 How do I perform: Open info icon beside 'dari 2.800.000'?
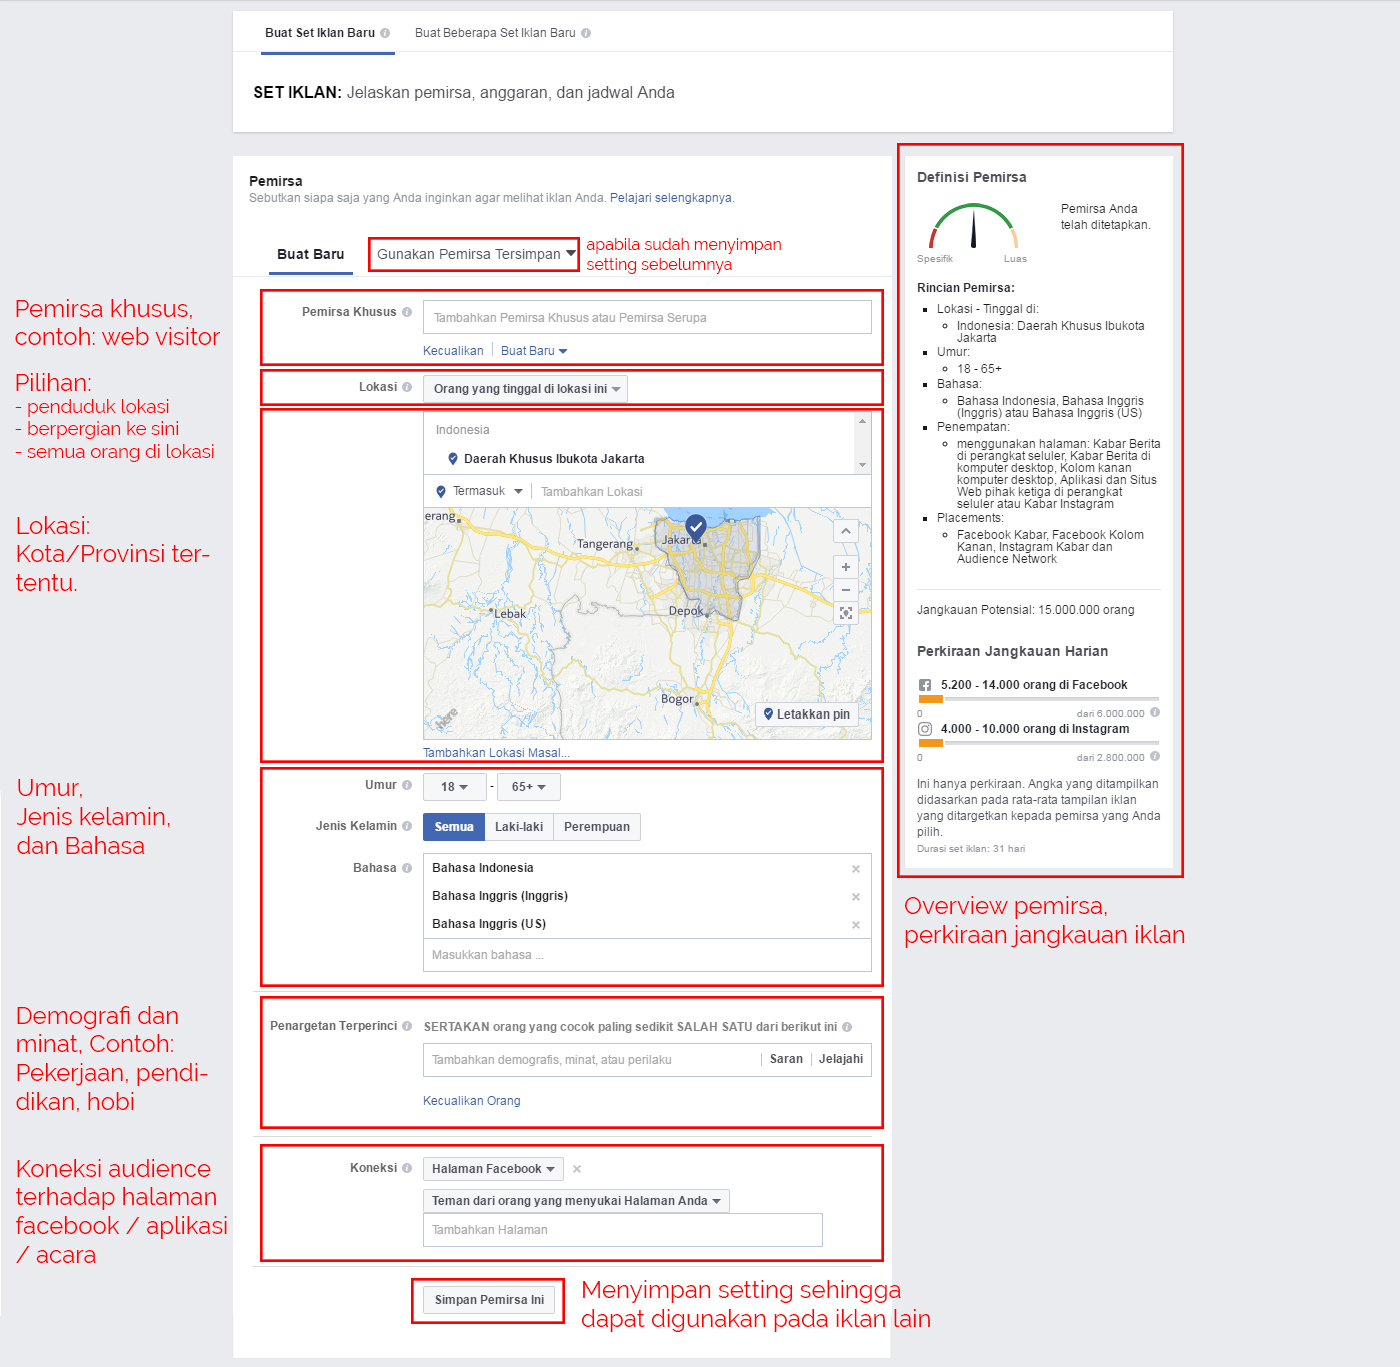(1155, 757)
